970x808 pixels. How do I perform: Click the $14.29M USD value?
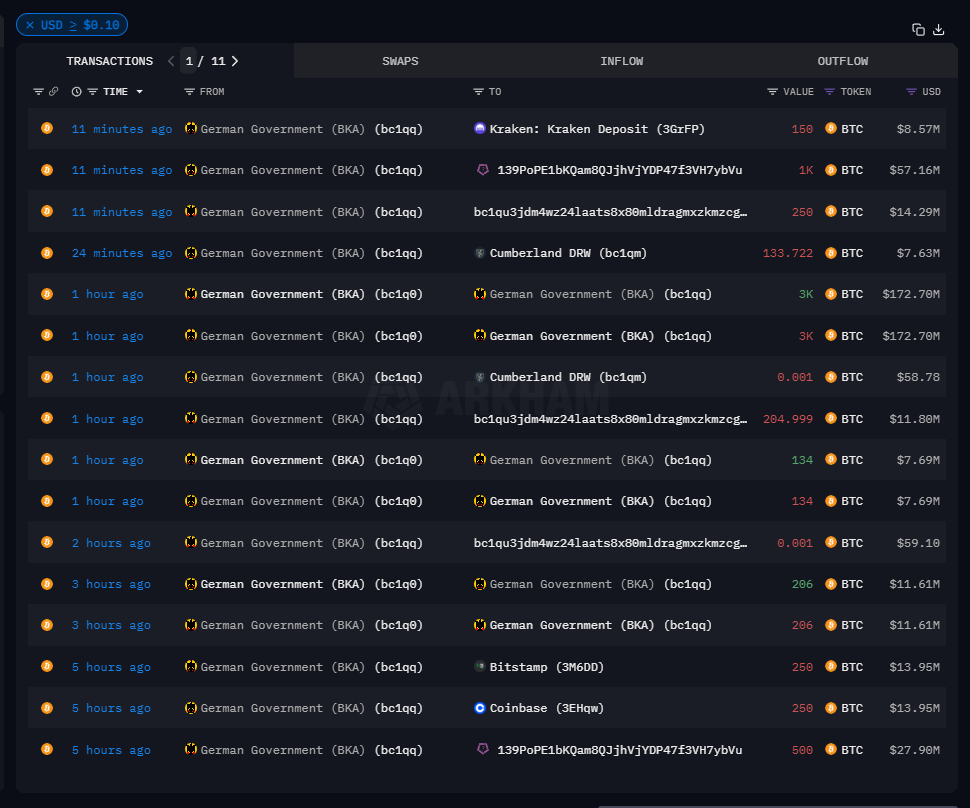click(x=914, y=212)
